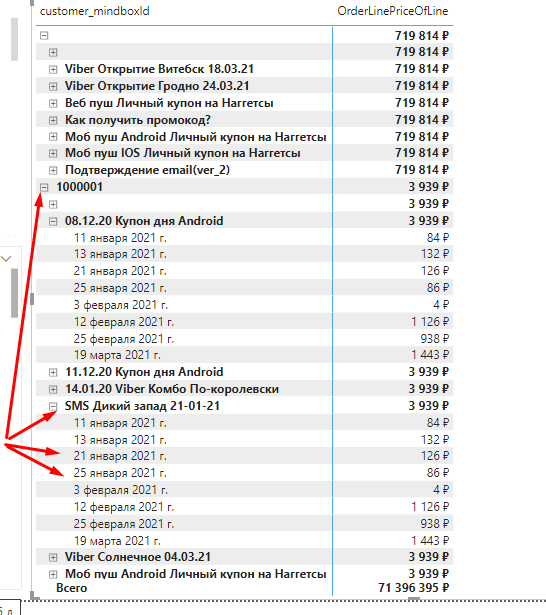
Task: Click the grand total 71 396 395 ₽
Action: [x=413, y=588]
